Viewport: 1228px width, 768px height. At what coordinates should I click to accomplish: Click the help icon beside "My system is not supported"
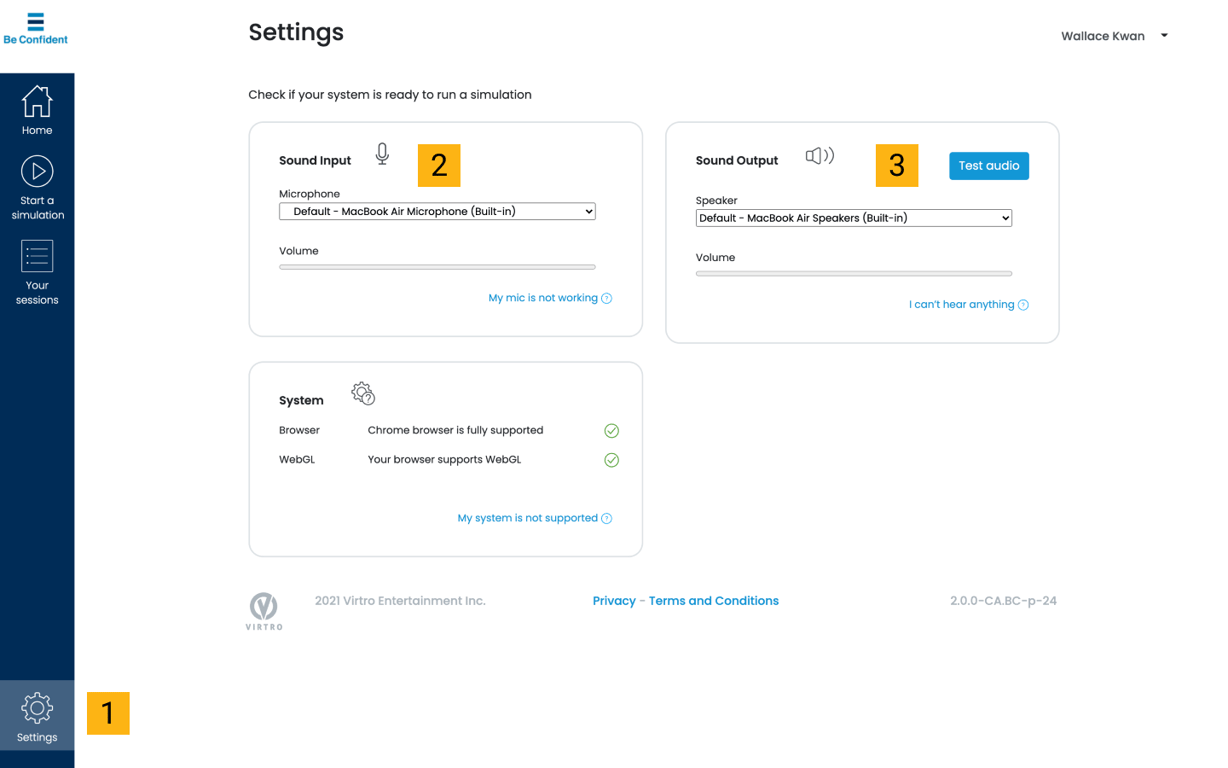pyautogui.click(x=607, y=518)
